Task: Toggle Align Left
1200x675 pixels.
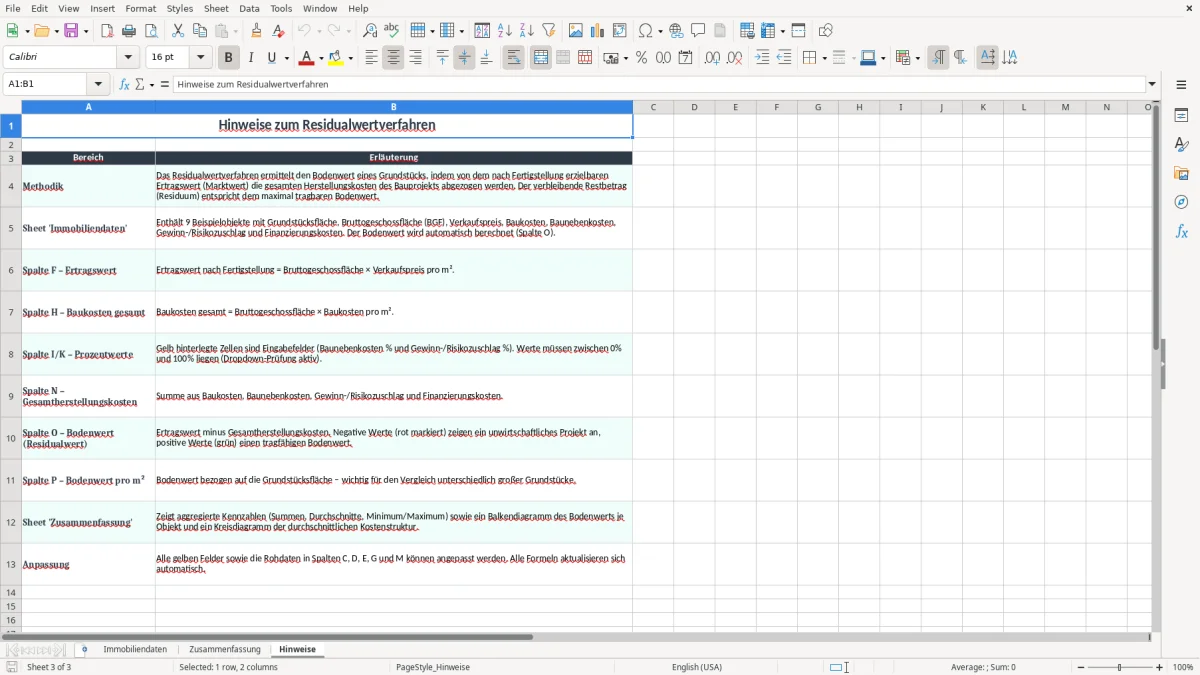Action: [371, 58]
